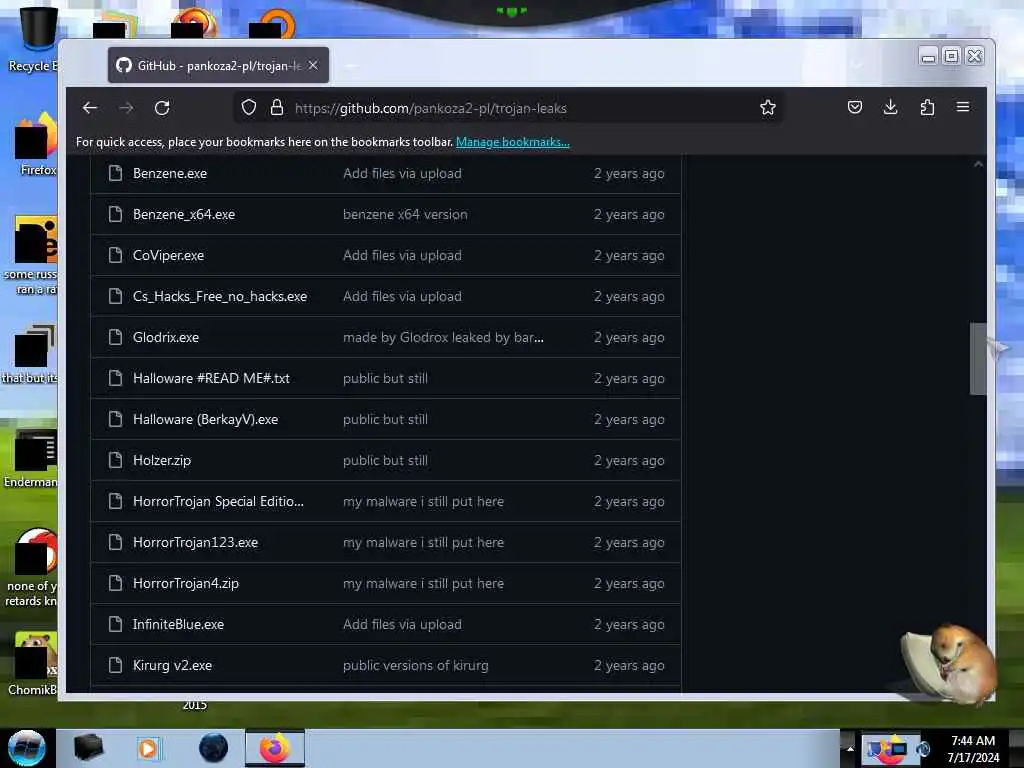Image resolution: width=1024 pixels, height=768 pixels.
Task: Open Holzer.zip file entry
Action: click(x=162, y=461)
